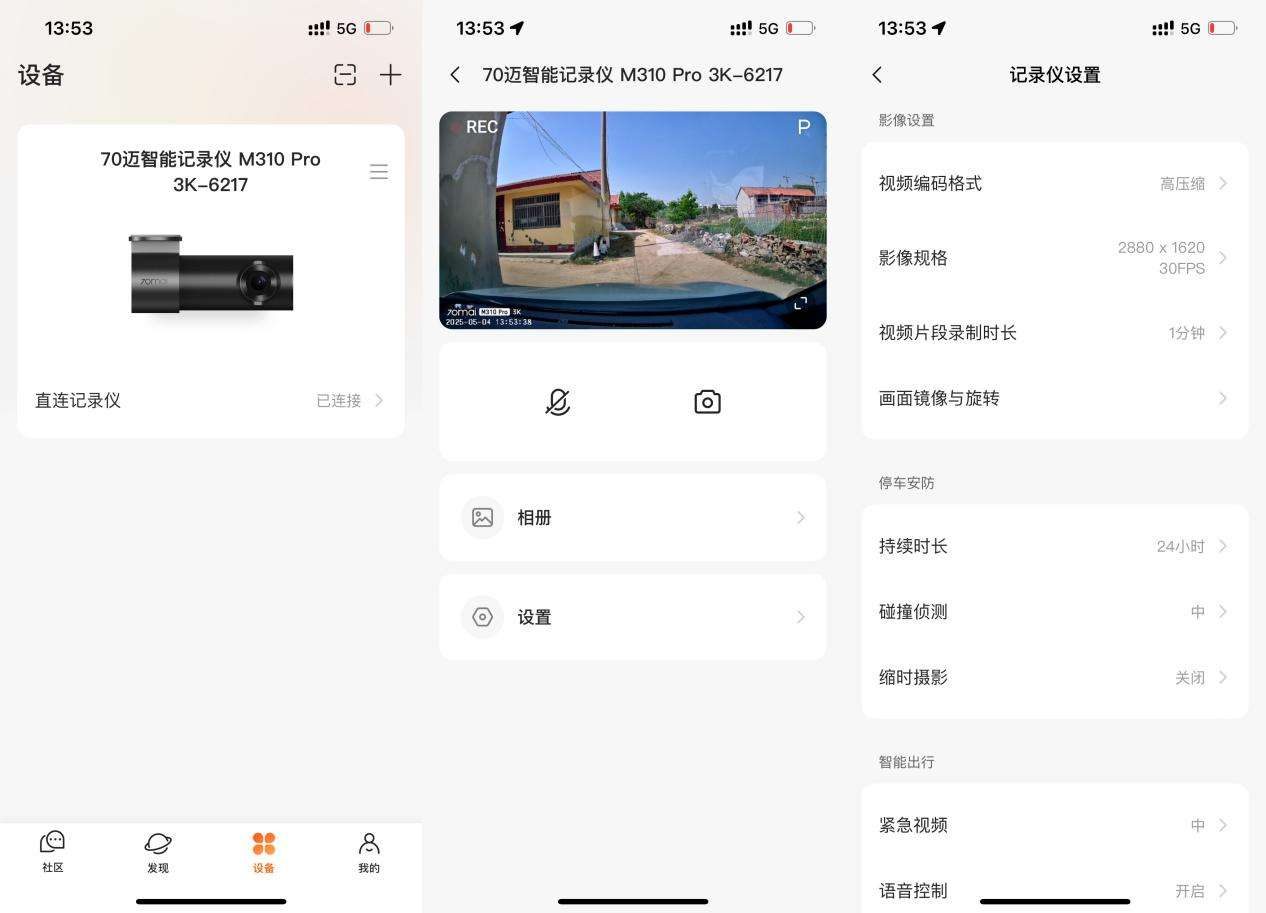The image size is (1266, 913).
Task: Tap the P parking indicator
Action: [803, 127]
